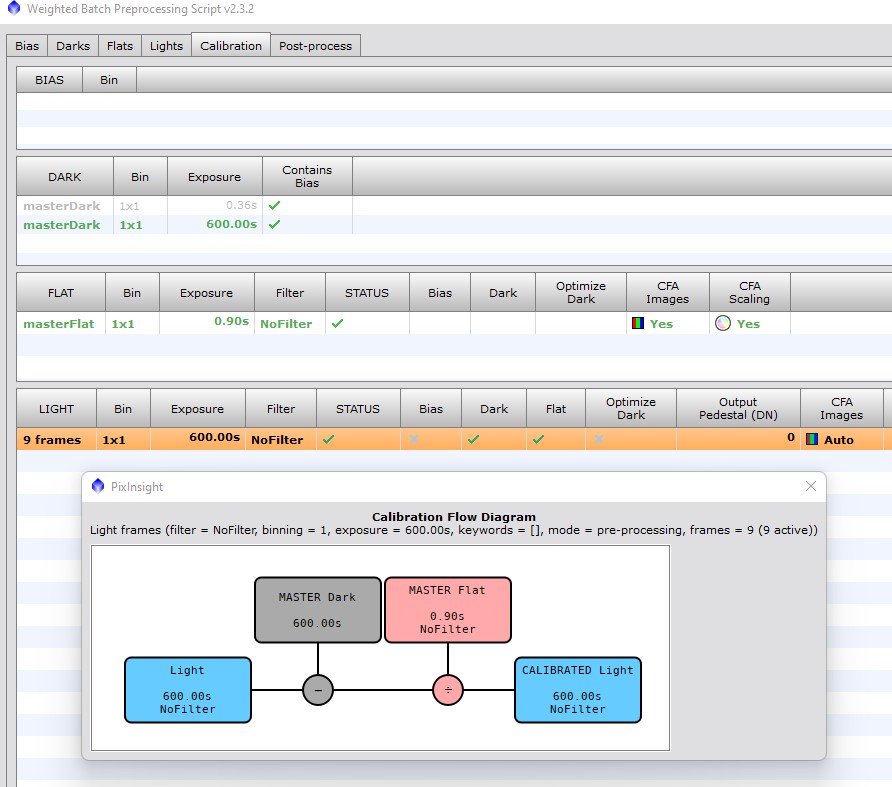Click the blue Light 600.00s box in the diagram

(x=188, y=690)
